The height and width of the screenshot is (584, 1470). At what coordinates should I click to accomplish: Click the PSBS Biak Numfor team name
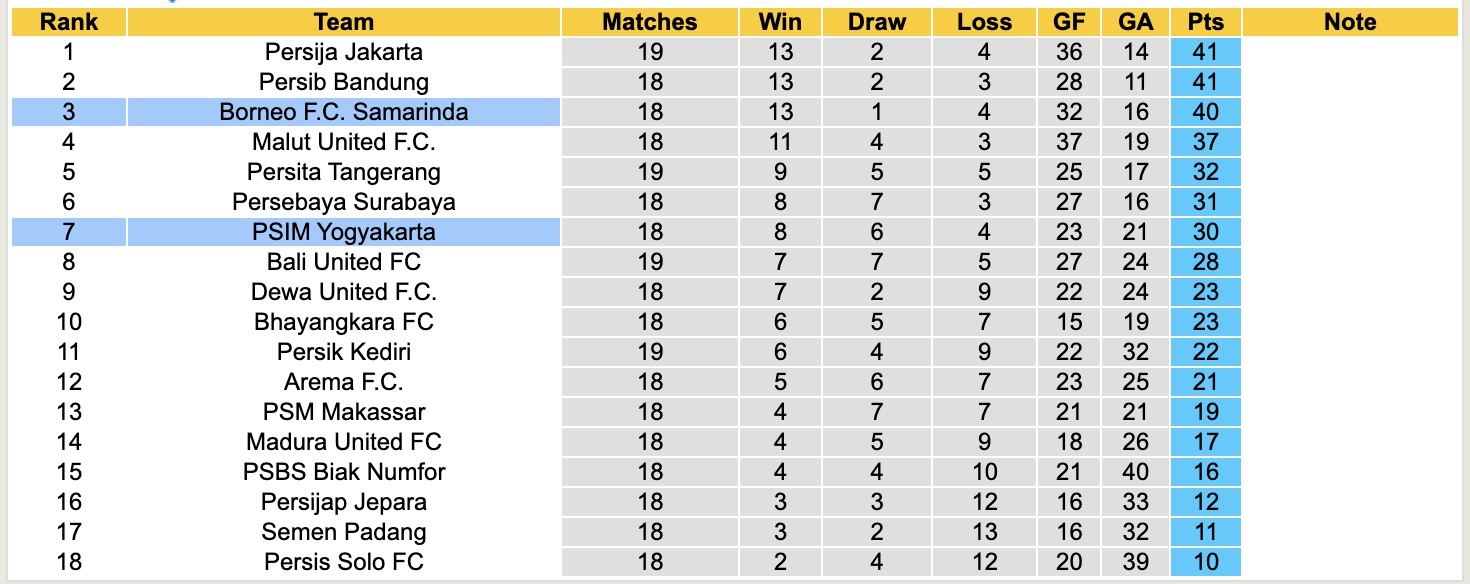coord(343,472)
